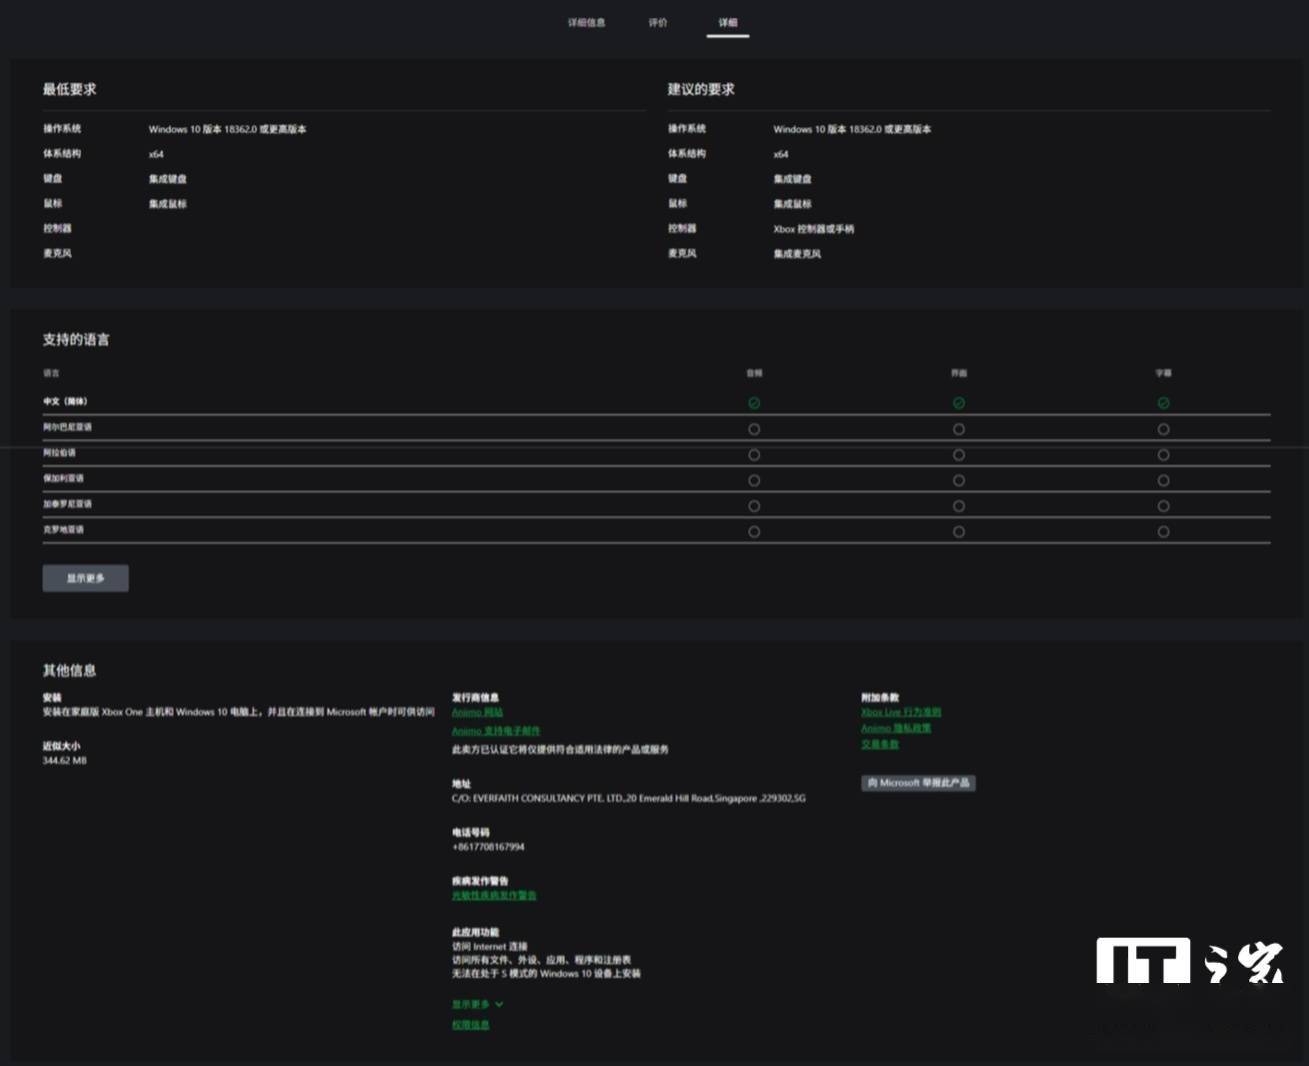Viewport: 1309px width, 1066px height.
Task: Open 光敏性疾病发作警告 link
Action: 494,895
